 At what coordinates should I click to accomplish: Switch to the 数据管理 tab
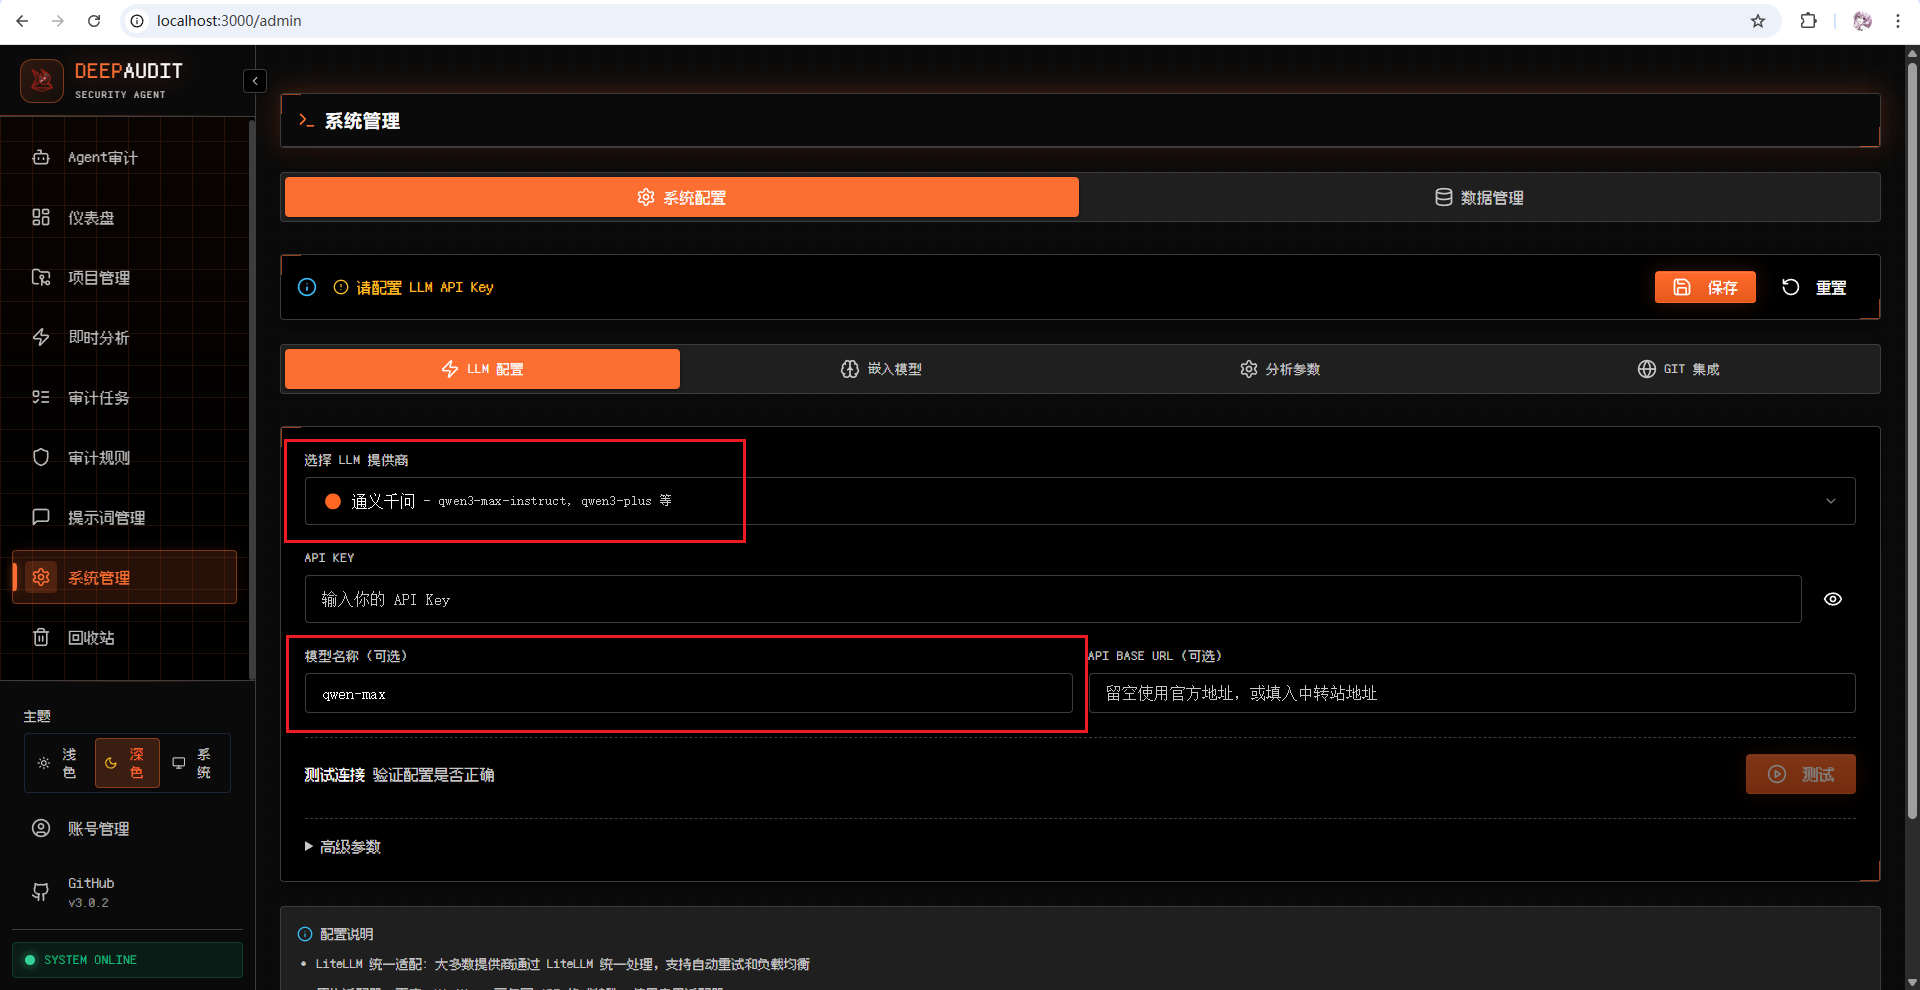(x=1479, y=198)
